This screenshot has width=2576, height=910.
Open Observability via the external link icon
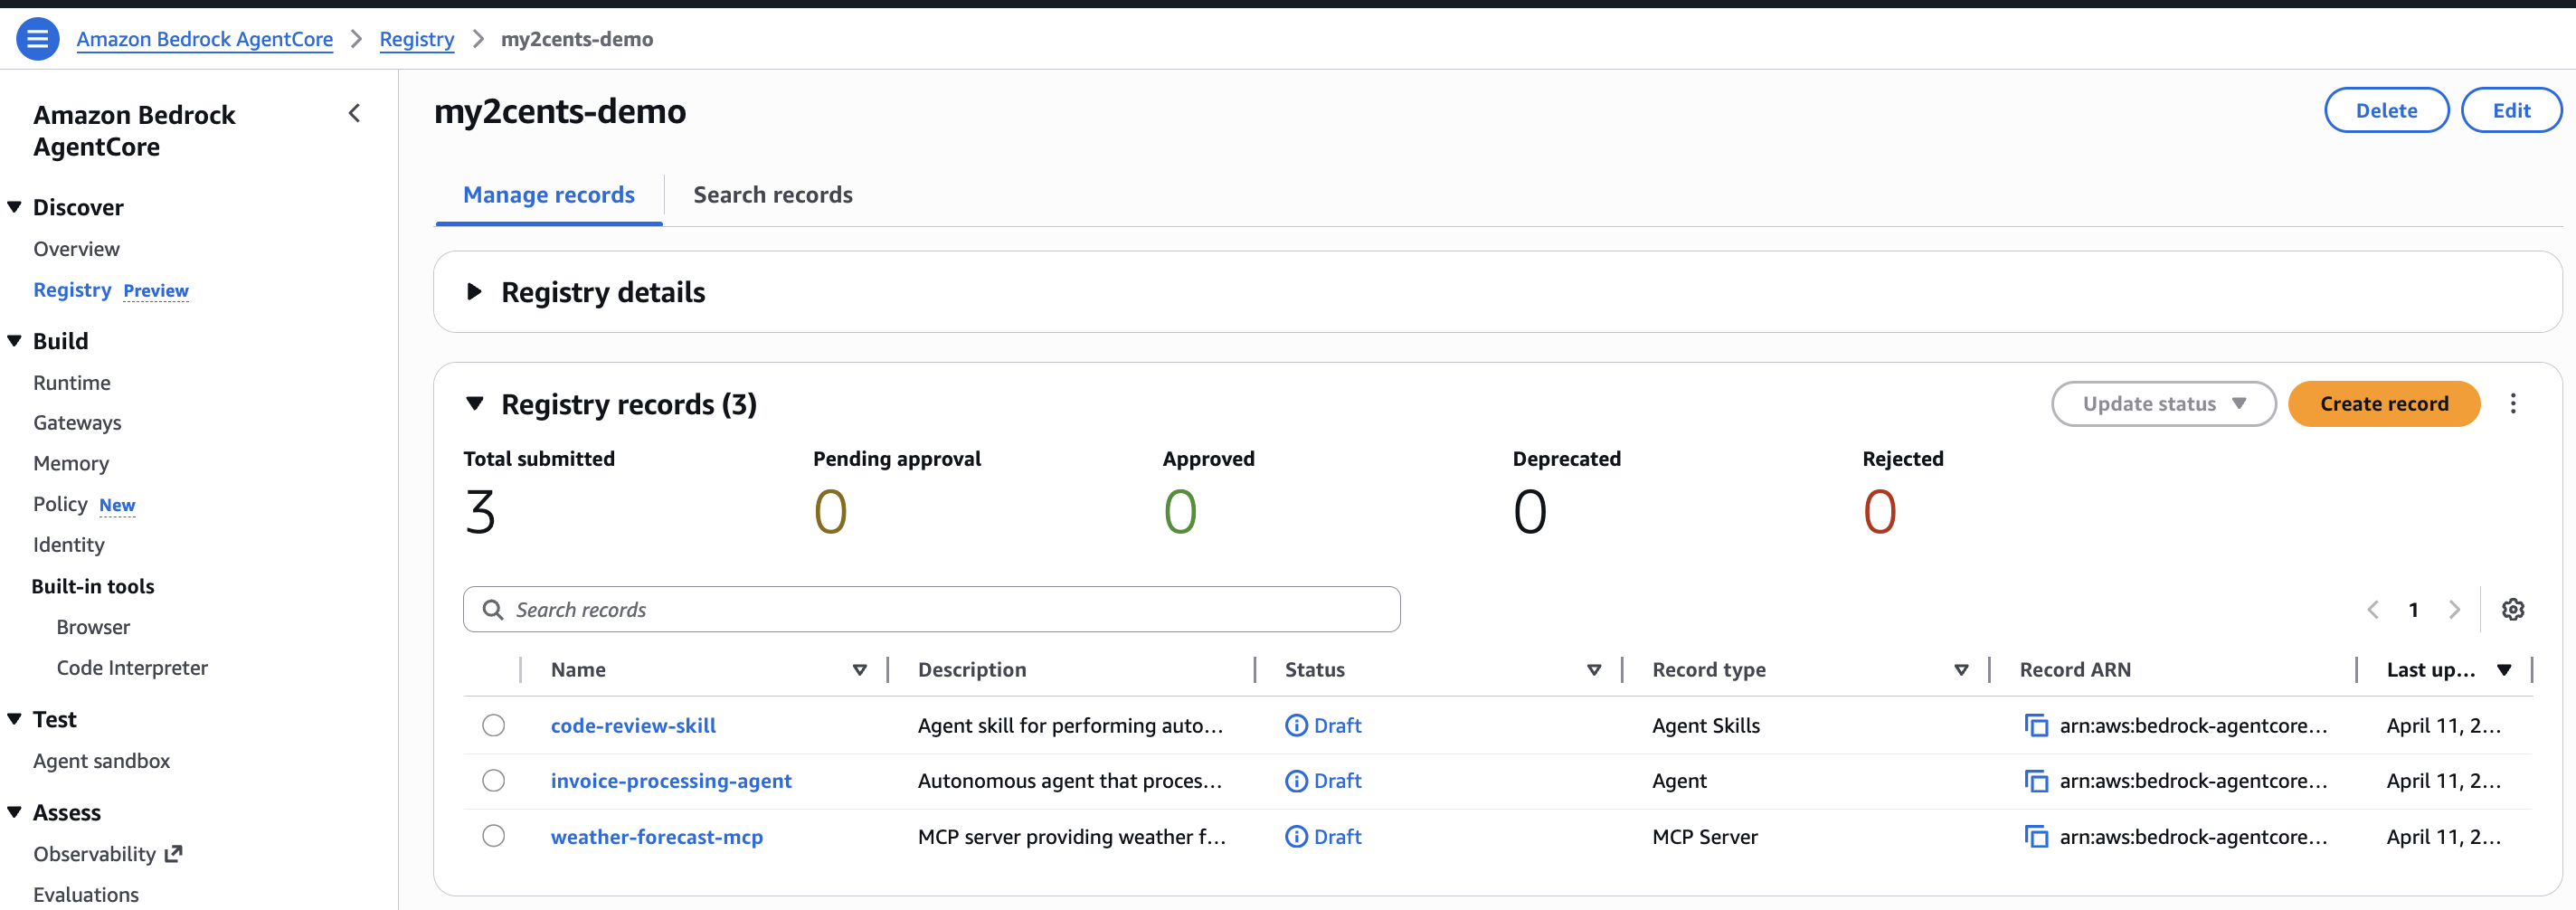pos(172,853)
